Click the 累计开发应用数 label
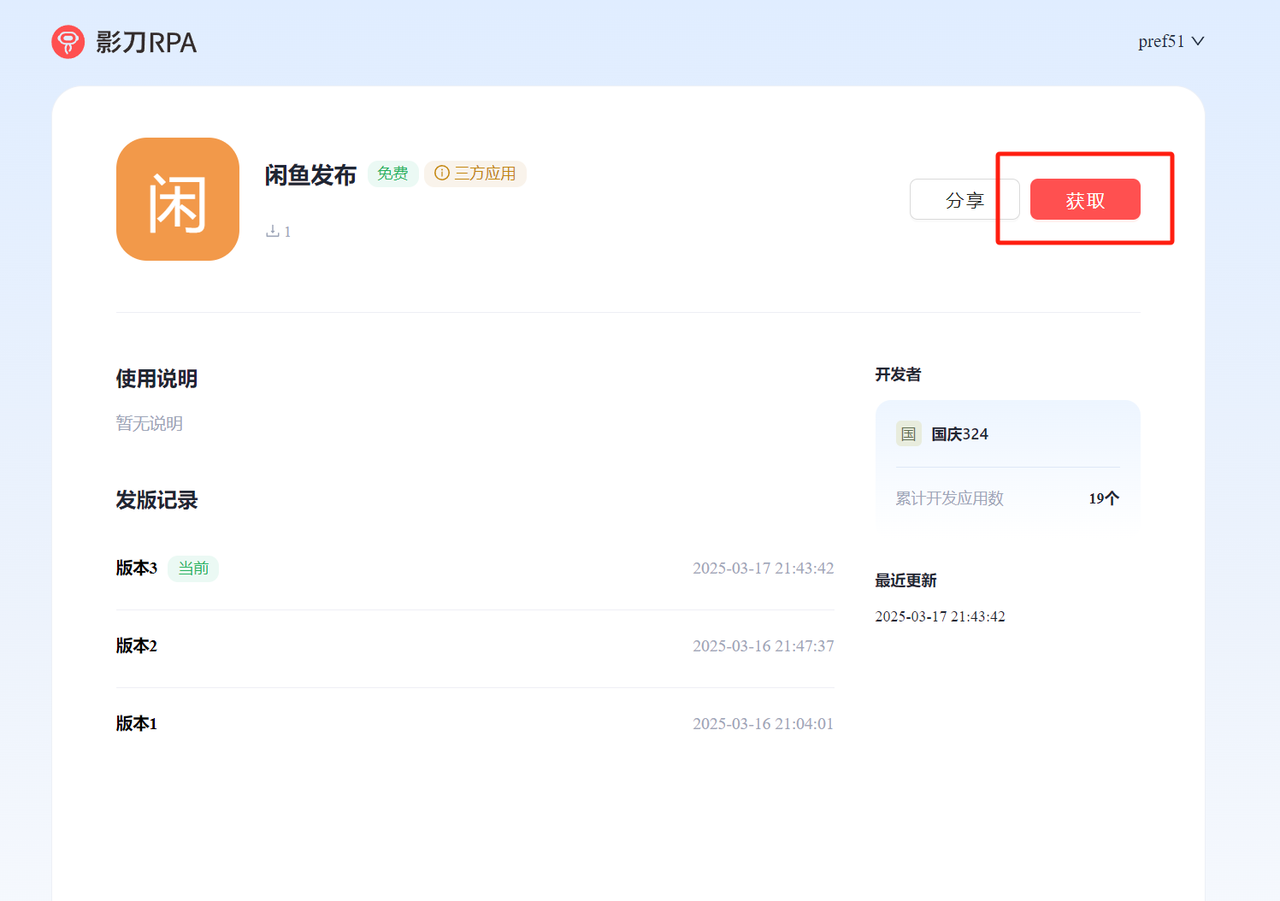1280x901 pixels. 950,498
